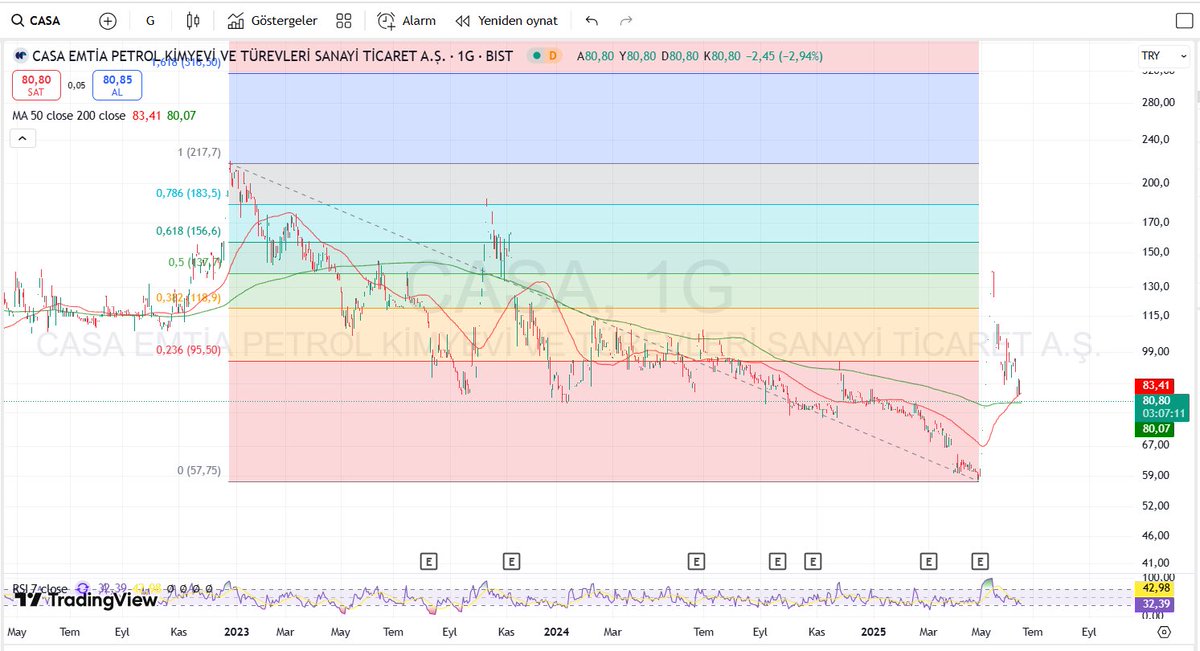This screenshot has height=651, width=1200.
Task: Click earnings E marker above Kas 2023
Action: click(x=511, y=561)
